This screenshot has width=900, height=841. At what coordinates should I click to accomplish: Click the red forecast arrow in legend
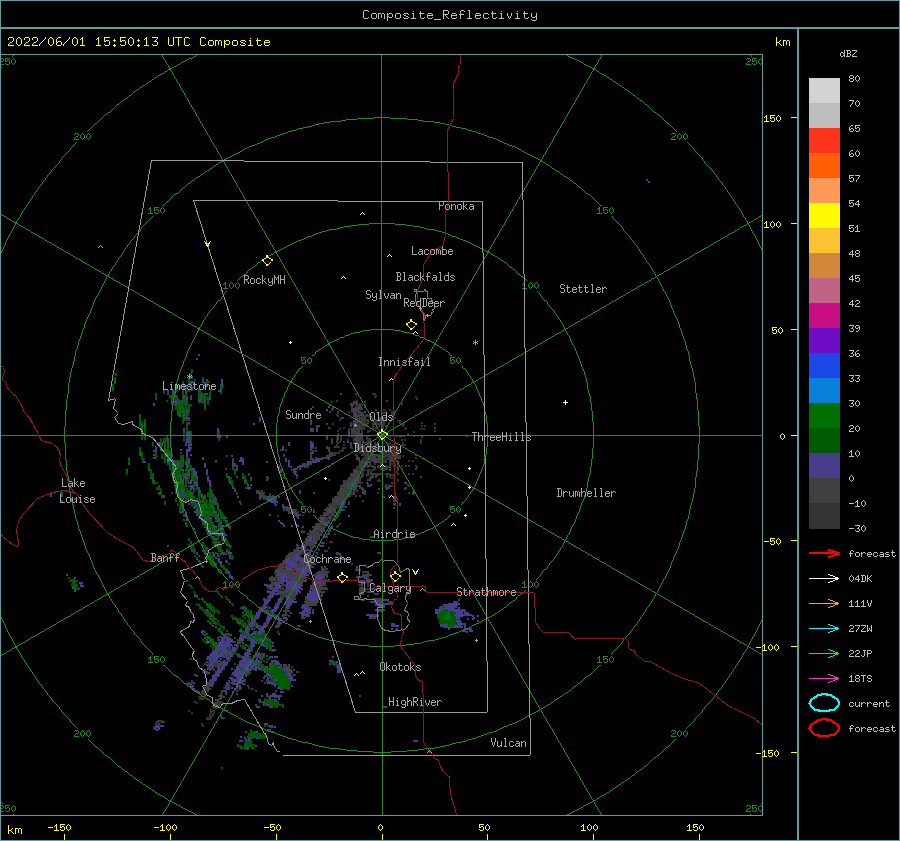(824, 553)
